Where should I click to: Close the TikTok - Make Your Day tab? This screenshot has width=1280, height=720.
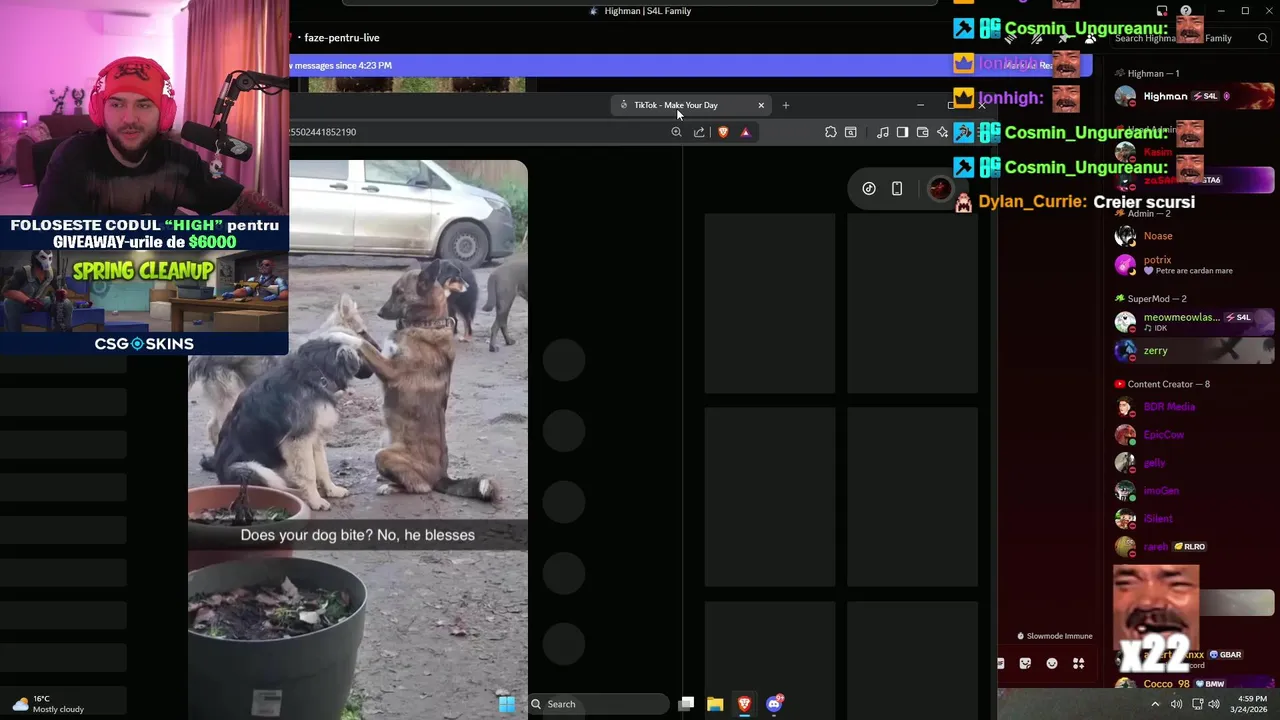click(761, 105)
